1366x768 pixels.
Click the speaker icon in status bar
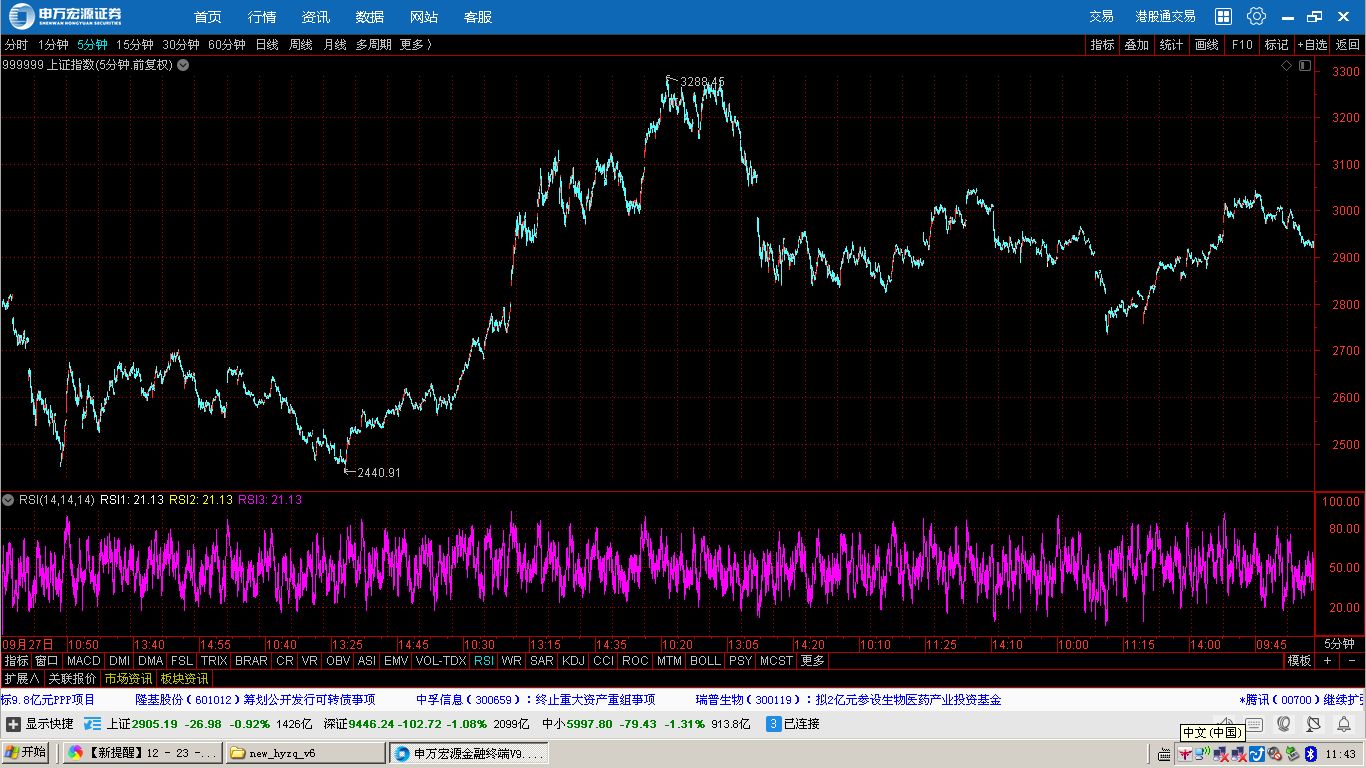pos(1226,722)
